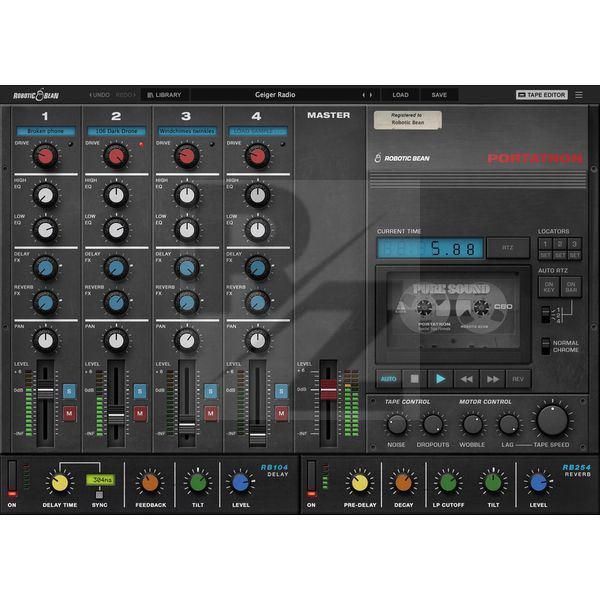Open the Tape Editor
This screenshot has height=600, width=600.
[541, 95]
